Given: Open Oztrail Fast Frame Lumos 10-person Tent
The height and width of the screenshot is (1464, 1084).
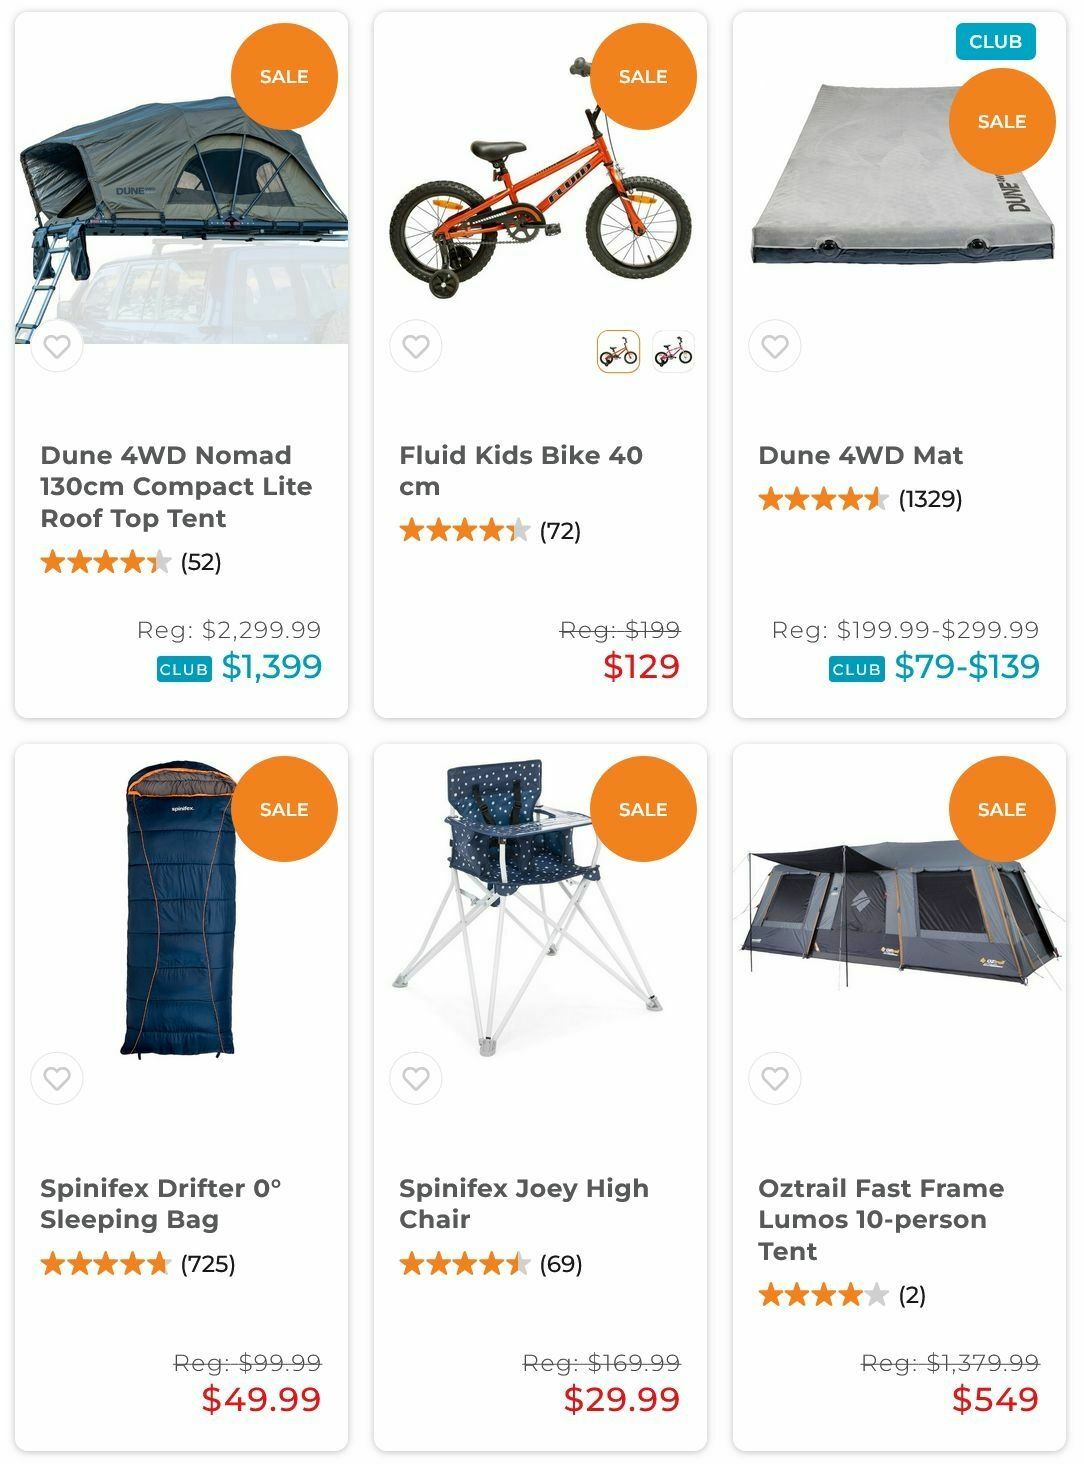Looking at the screenshot, I should (x=880, y=1219).
